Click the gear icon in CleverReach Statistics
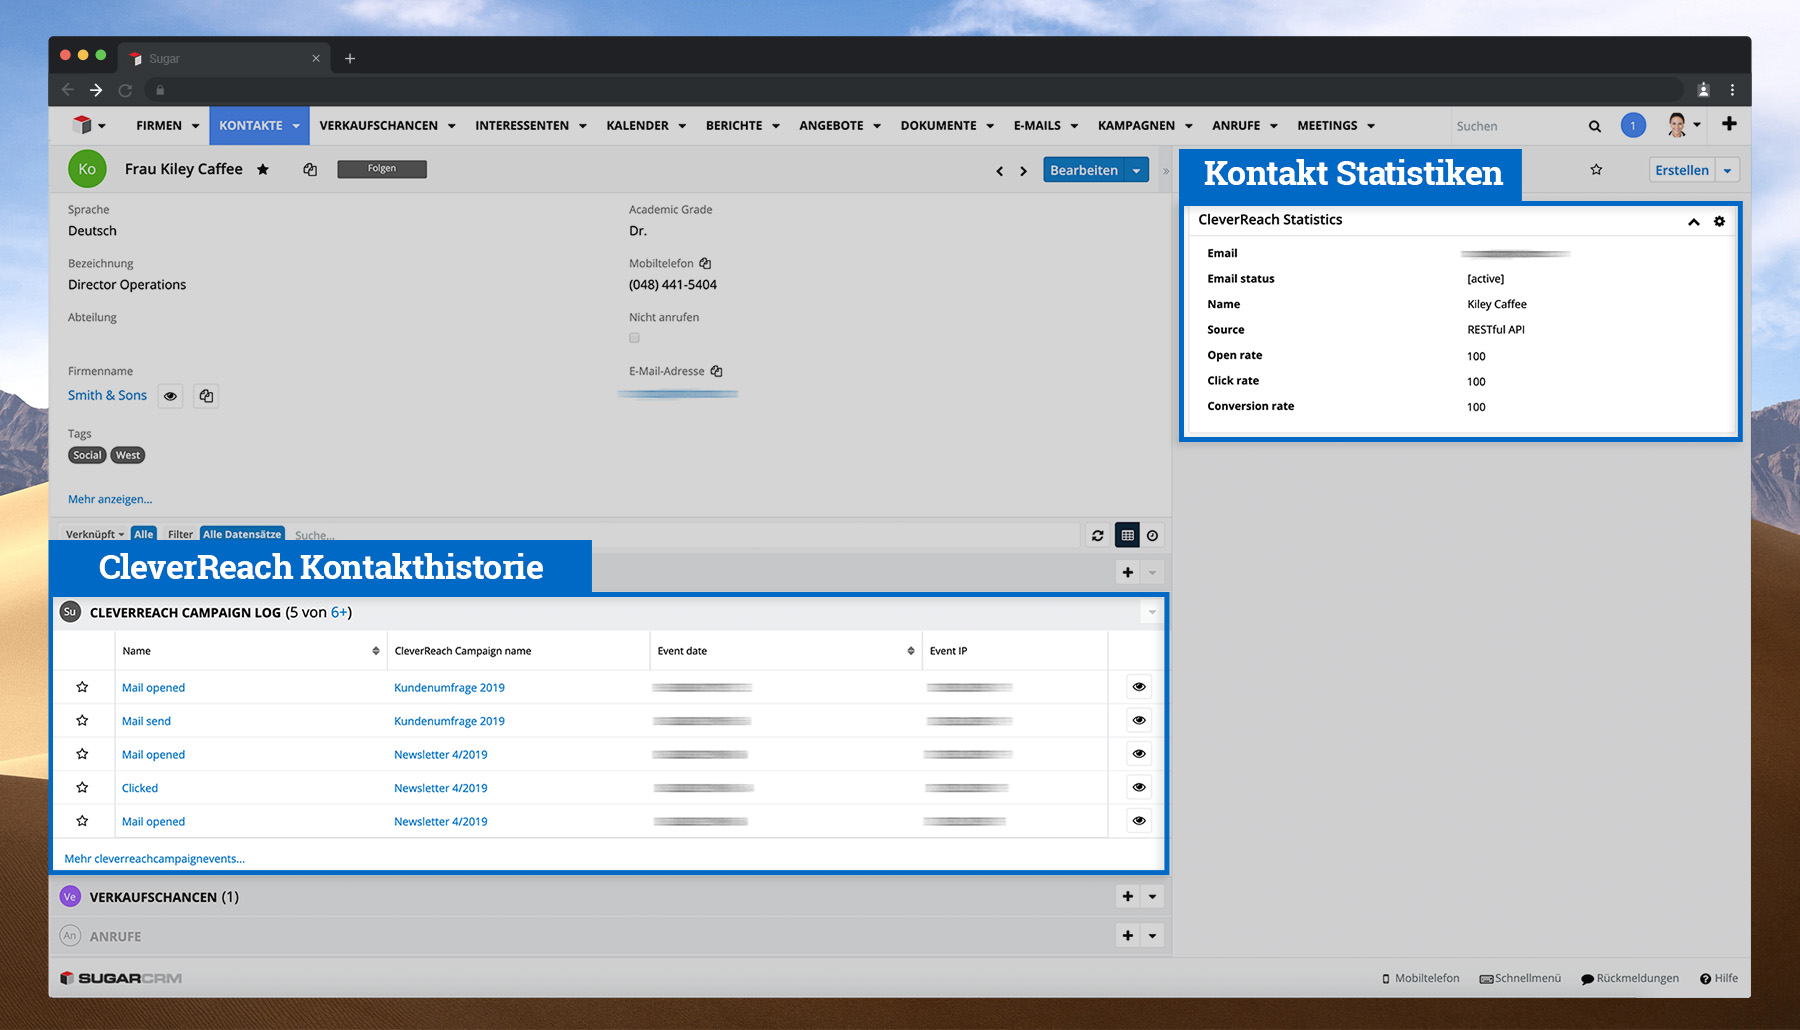 pos(1719,221)
